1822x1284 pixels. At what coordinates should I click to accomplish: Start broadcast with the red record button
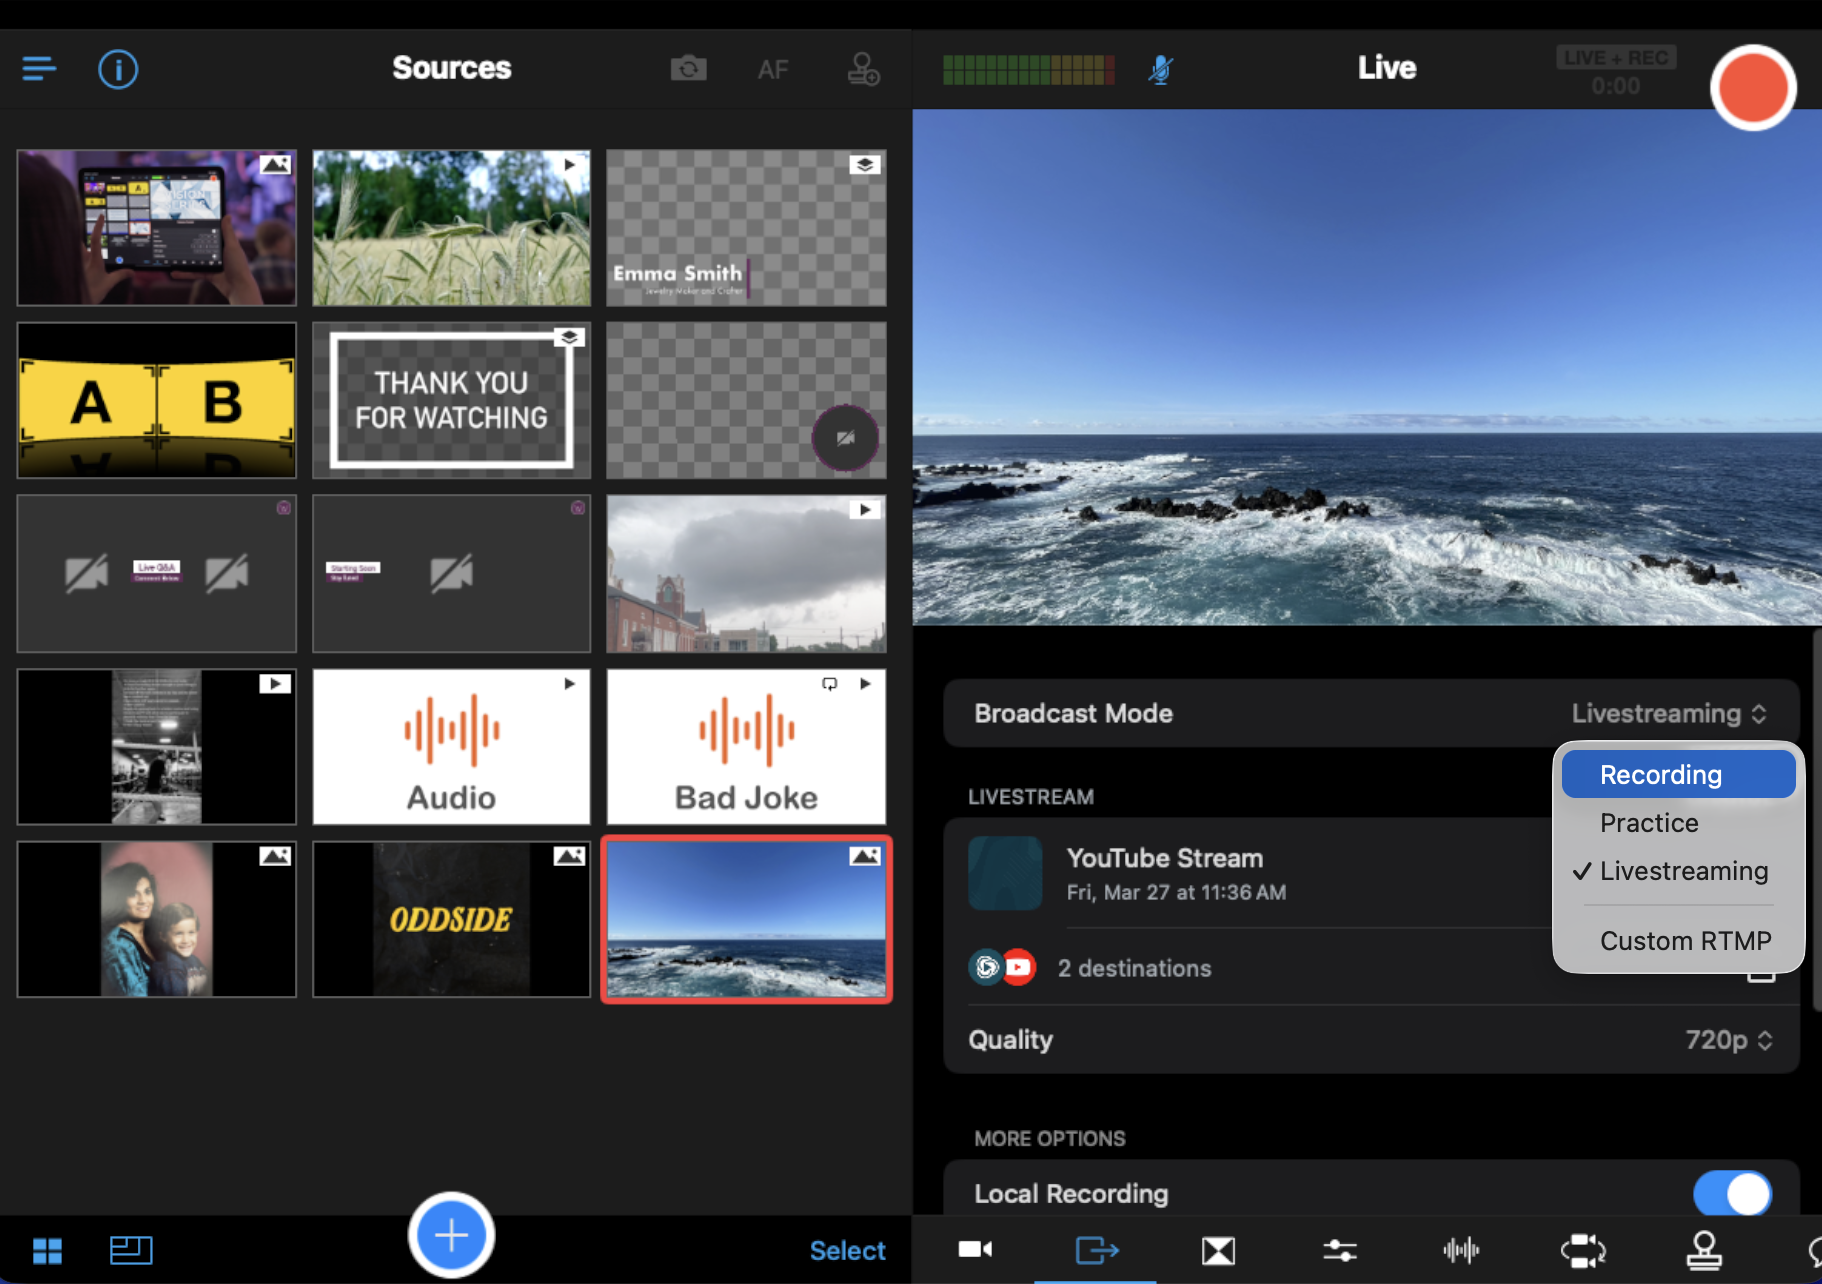(x=1753, y=88)
